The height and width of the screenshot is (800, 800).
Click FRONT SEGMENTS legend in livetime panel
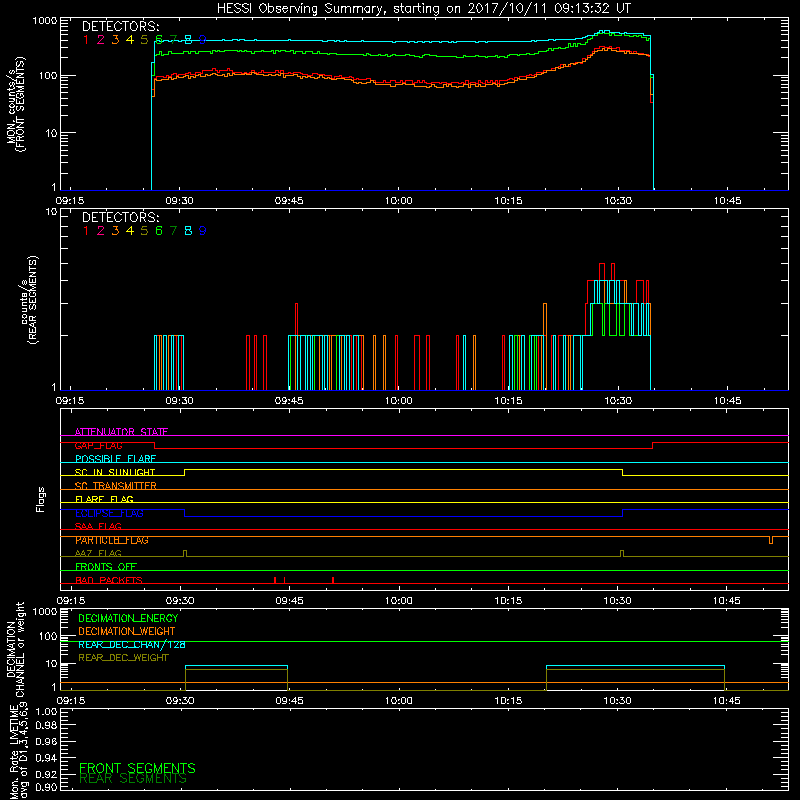137,768
